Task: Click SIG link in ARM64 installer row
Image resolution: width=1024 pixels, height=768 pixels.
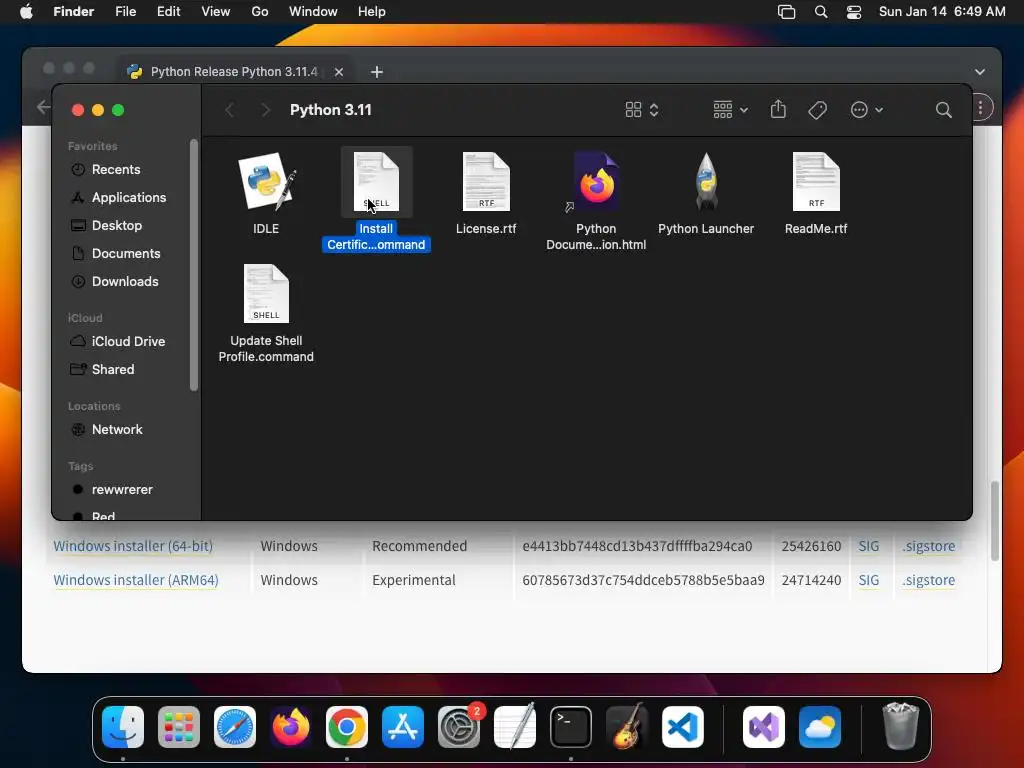Action: pos(869,580)
